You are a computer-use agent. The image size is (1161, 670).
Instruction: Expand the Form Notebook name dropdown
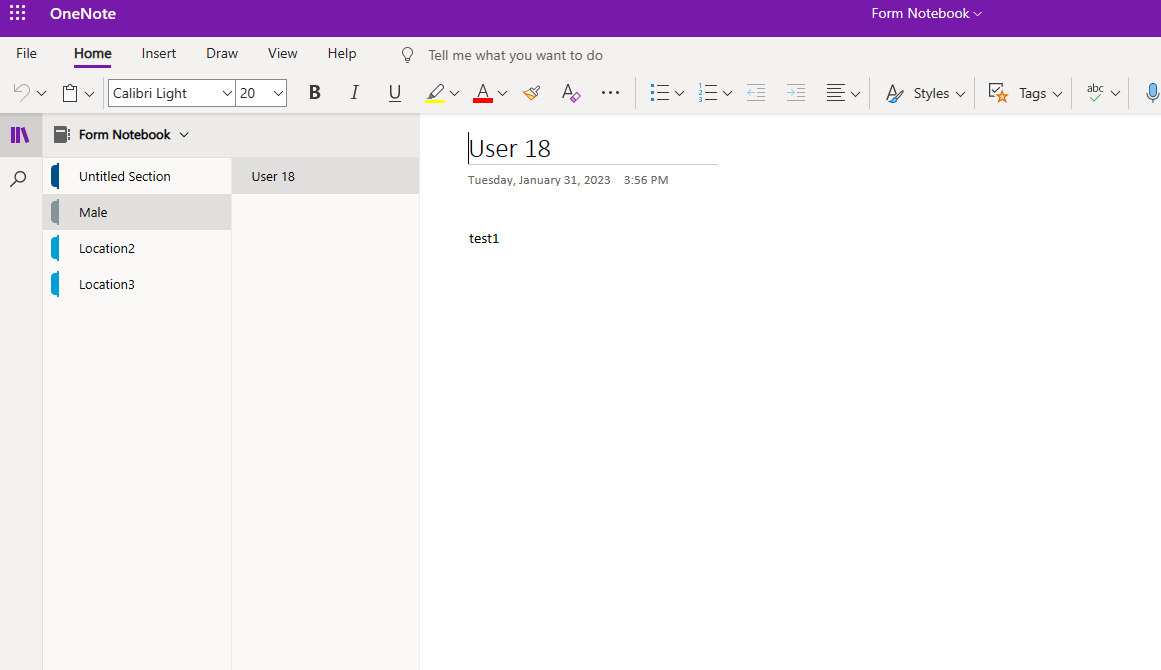[x=184, y=134]
